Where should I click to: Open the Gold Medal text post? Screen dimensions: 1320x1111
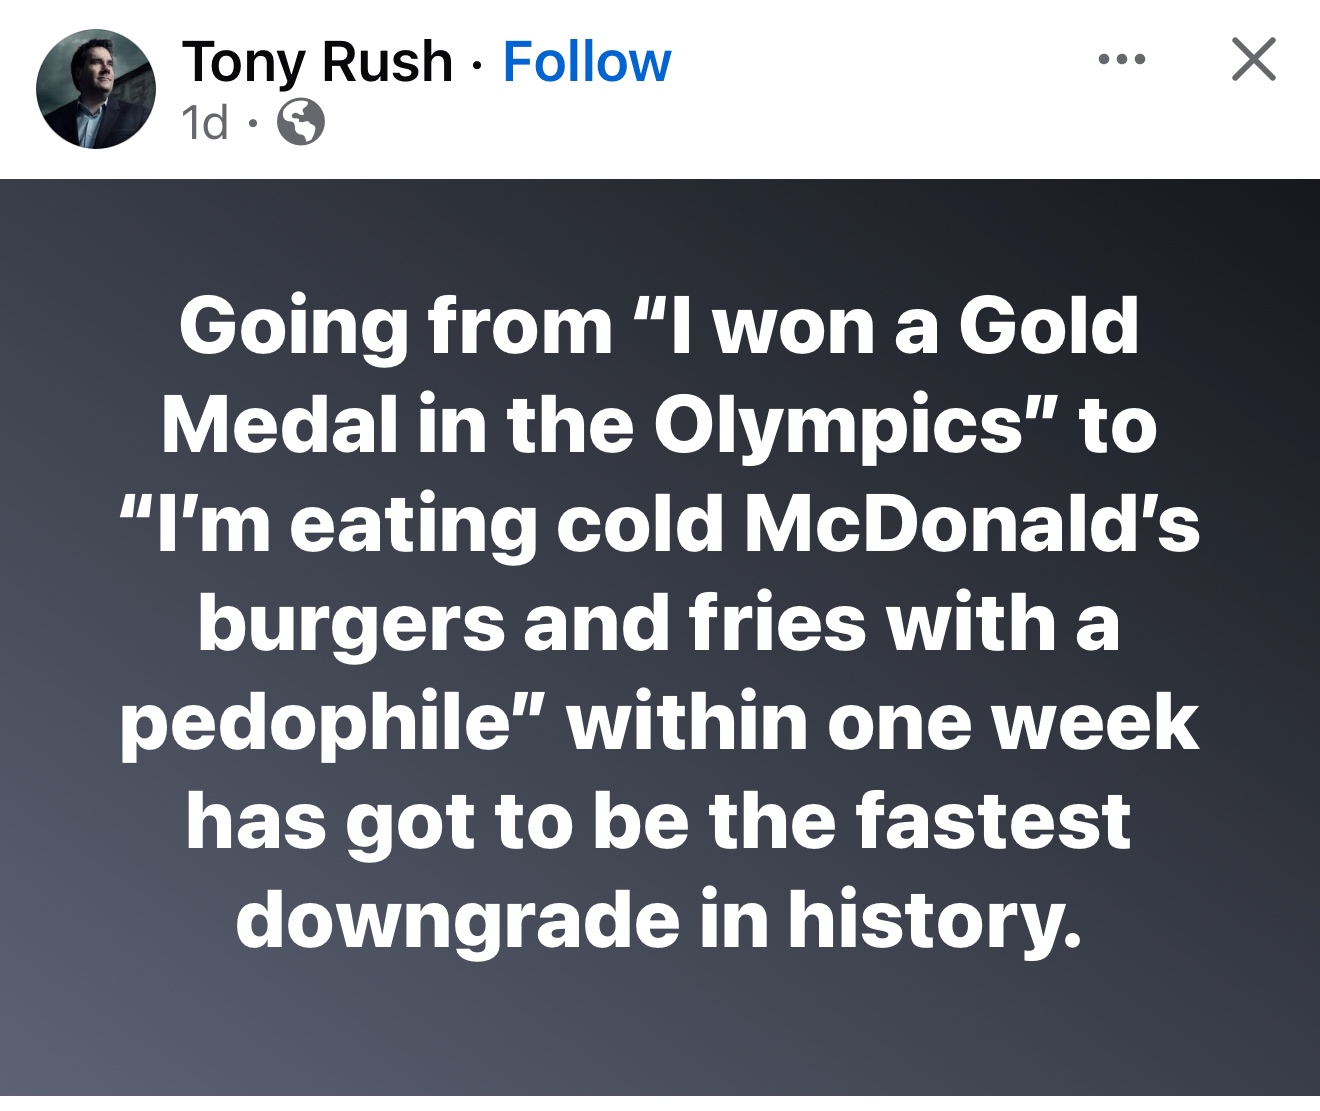tap(660, 620)
